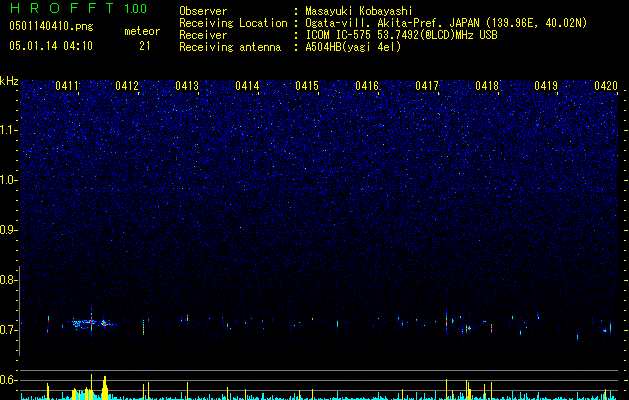The image size is (629, 400).
Task: Click the A504HB(yagi 4el) antenna text
Action: (353, 47)
